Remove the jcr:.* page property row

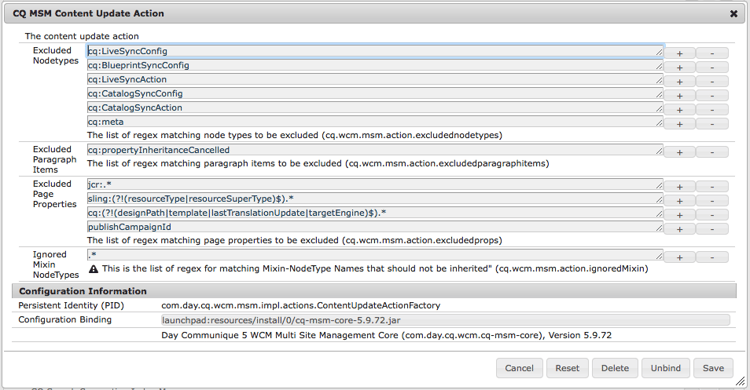(712, 187)
